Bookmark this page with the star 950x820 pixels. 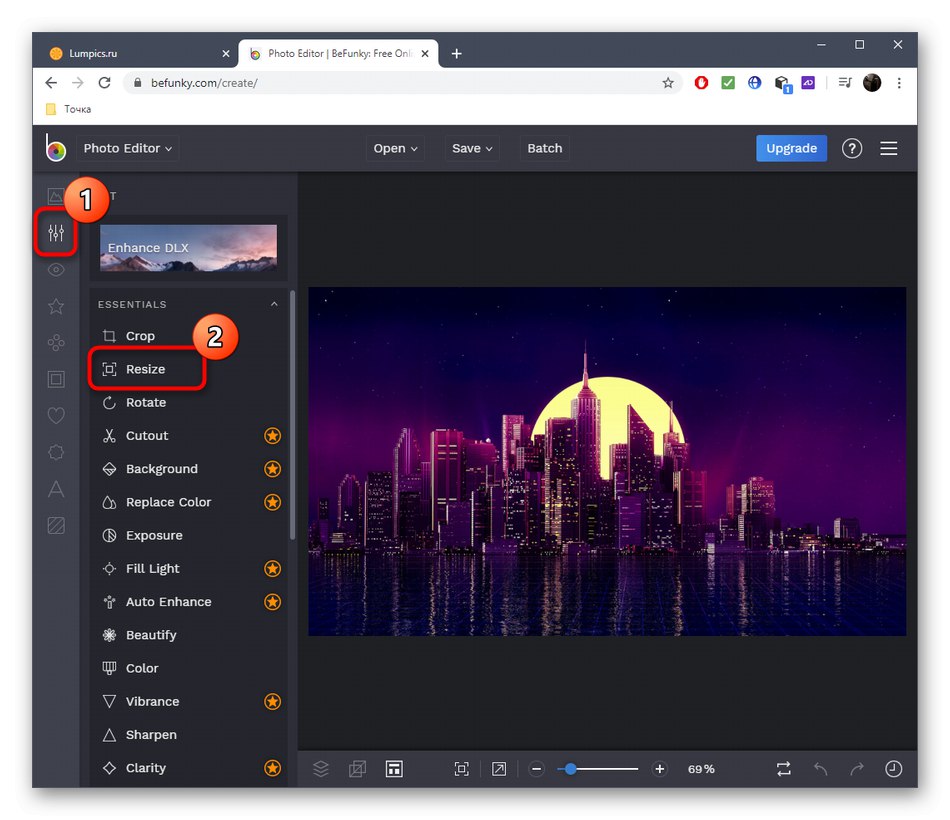668,83
